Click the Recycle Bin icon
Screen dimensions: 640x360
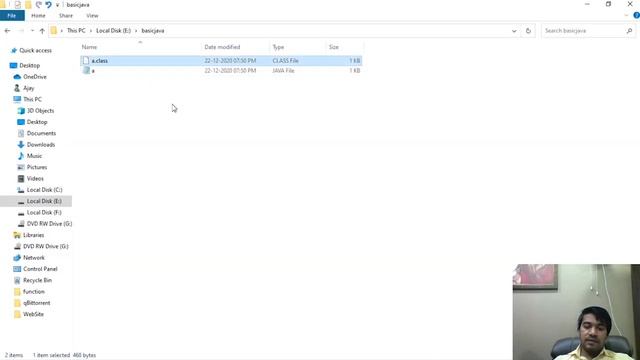click(17, 280)
